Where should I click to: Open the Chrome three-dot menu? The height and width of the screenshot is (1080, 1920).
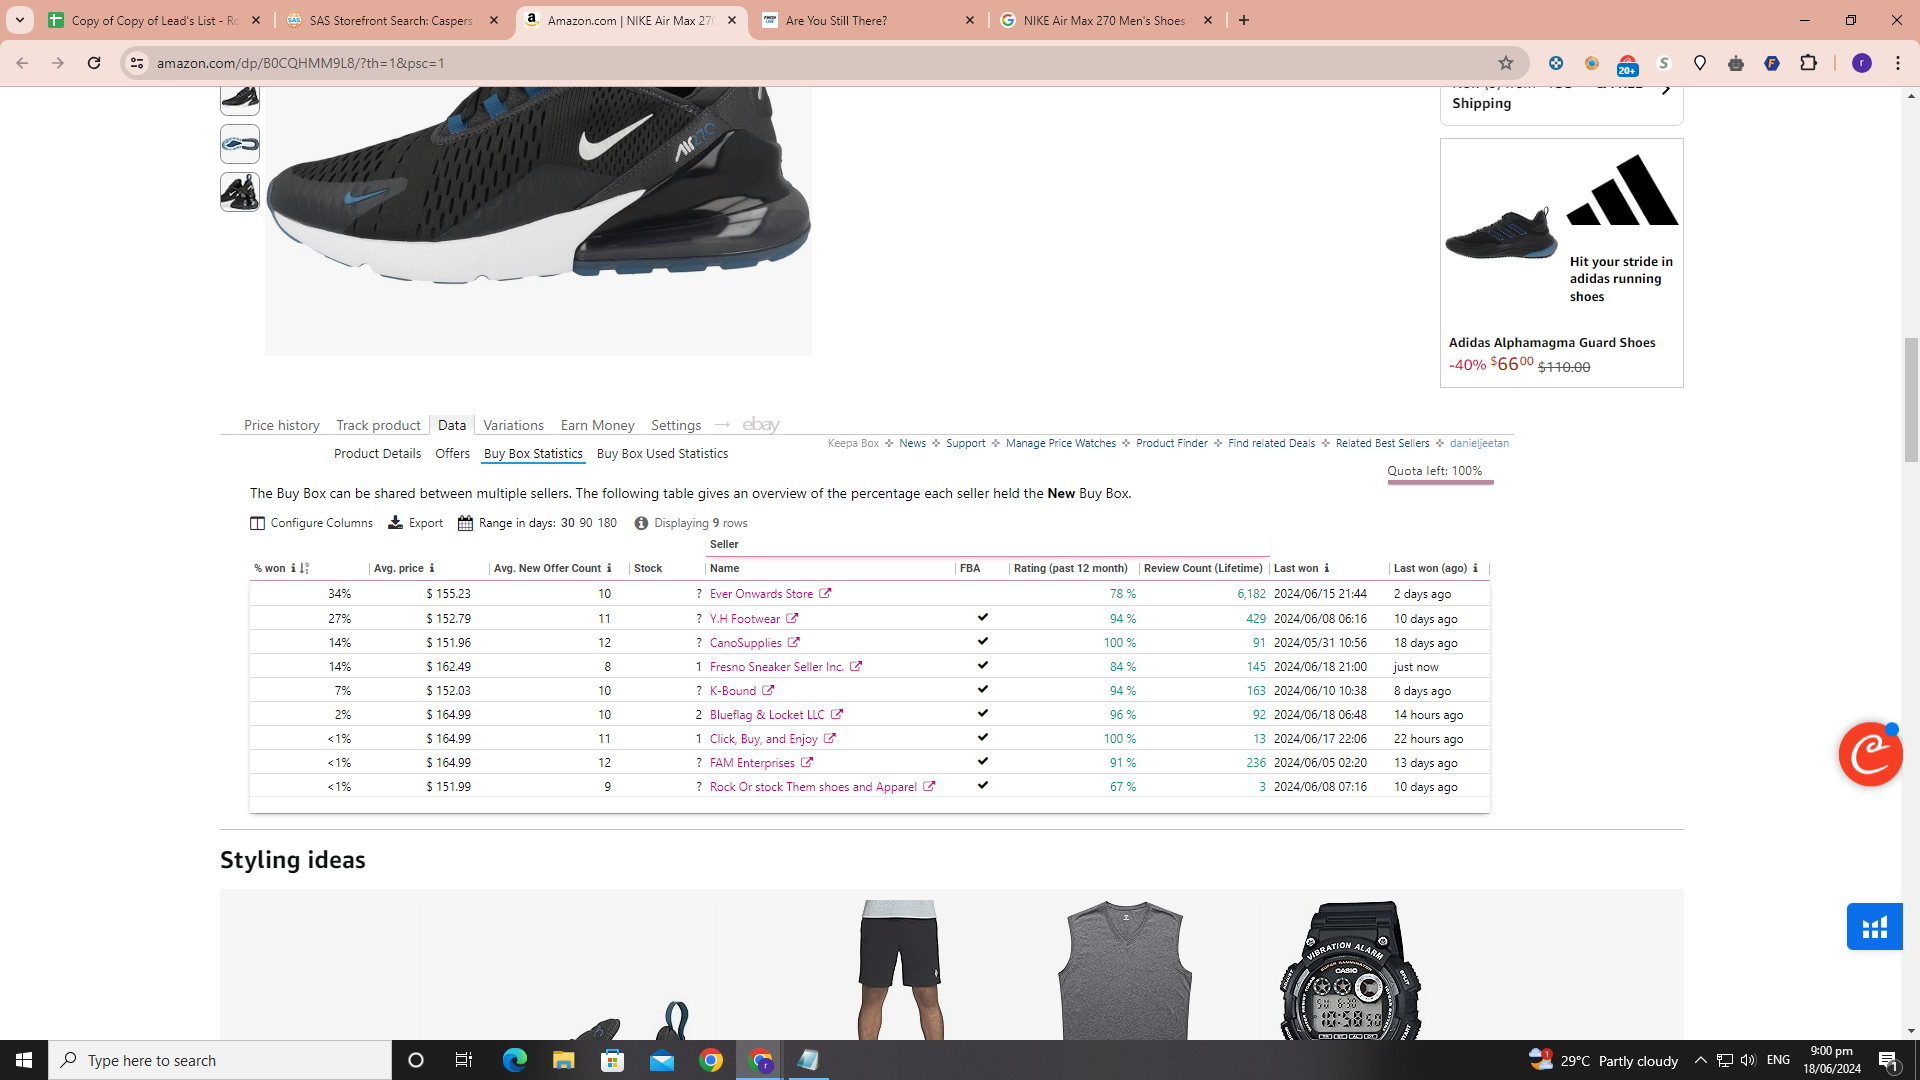pos(1899,62)
